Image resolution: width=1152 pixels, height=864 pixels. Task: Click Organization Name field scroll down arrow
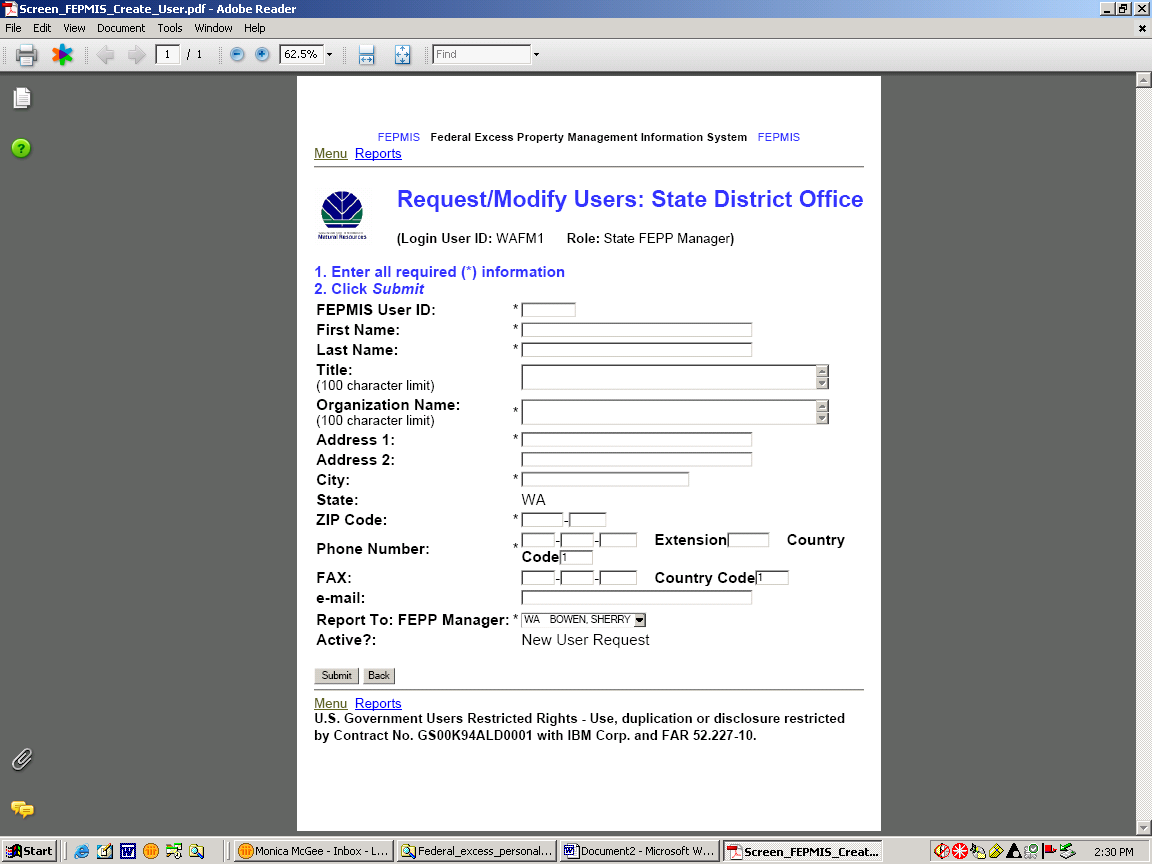pos(823,418)
